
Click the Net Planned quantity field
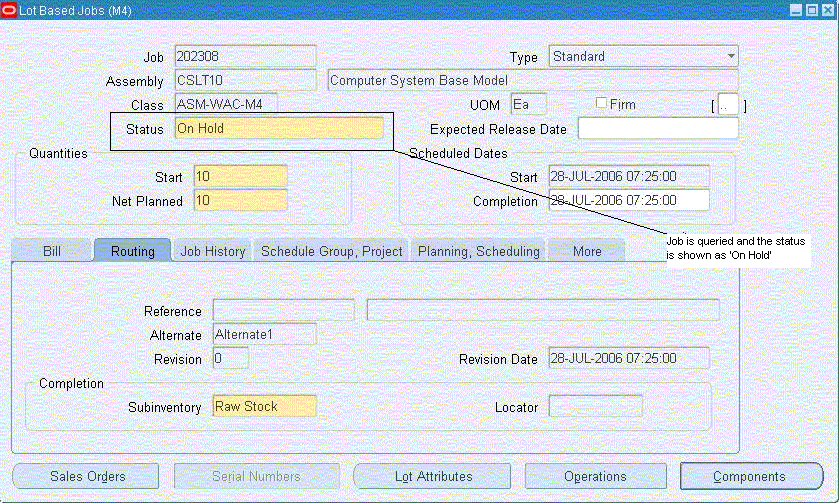coord(241,201)
